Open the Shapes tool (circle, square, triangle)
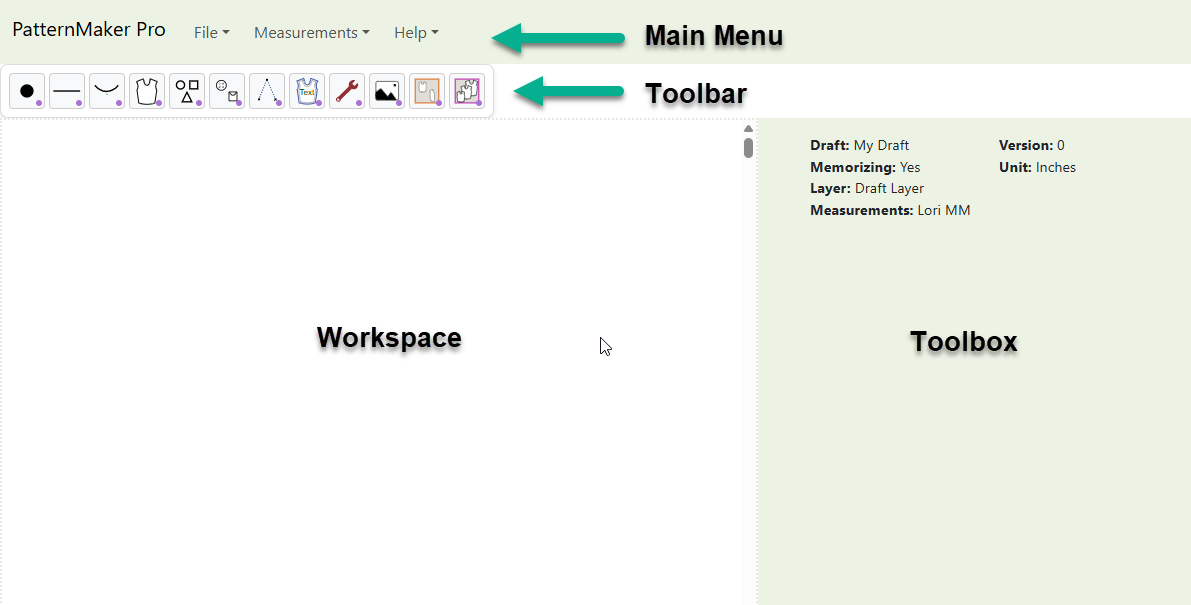 coord(187,91)
